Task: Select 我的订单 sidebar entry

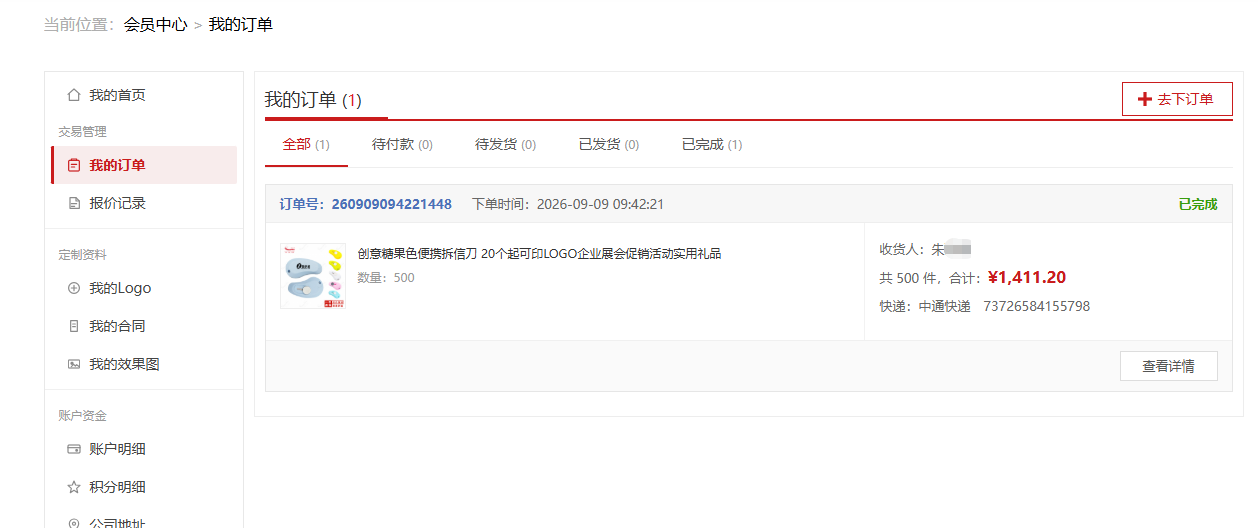Action: coord(144,165)
